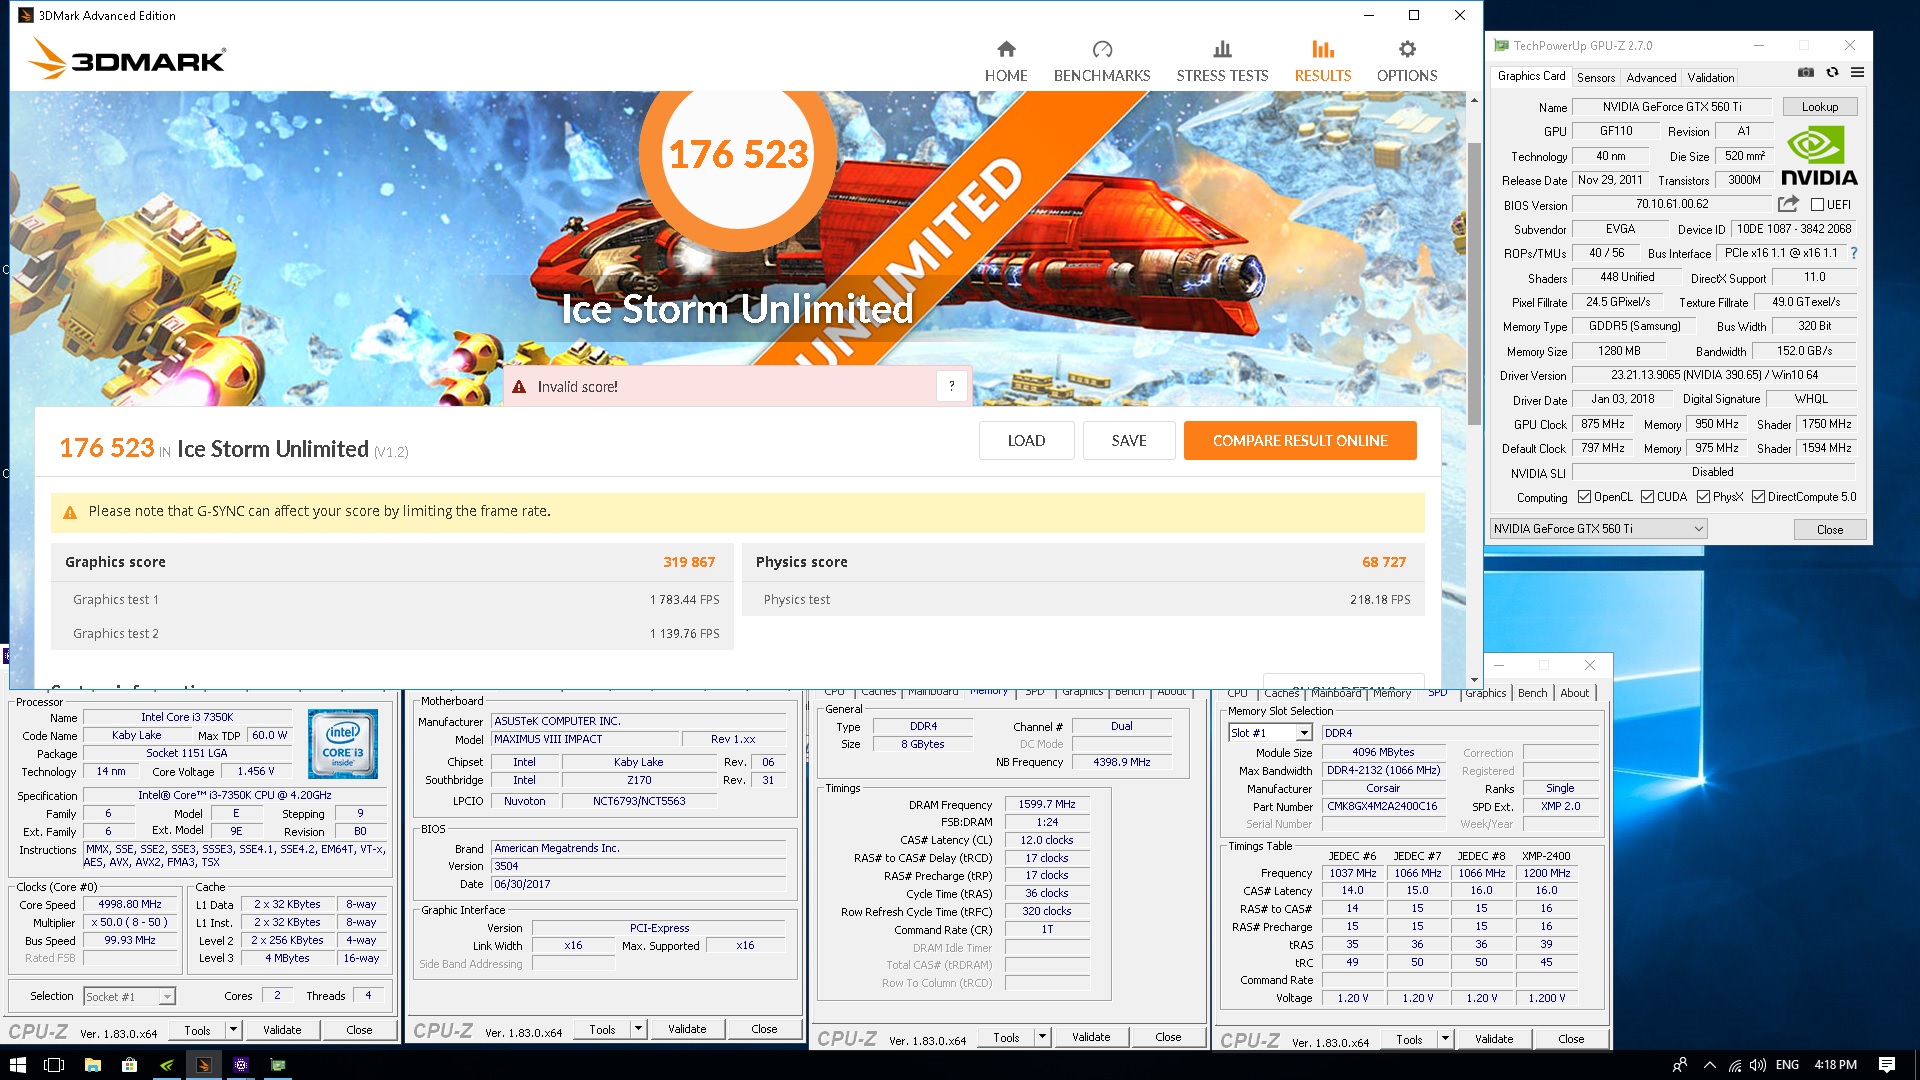The height and width of the screenshot is (1080, 1920).
Task: Click the CPU-Z taskbar icon
Action: coord(240,1065)
